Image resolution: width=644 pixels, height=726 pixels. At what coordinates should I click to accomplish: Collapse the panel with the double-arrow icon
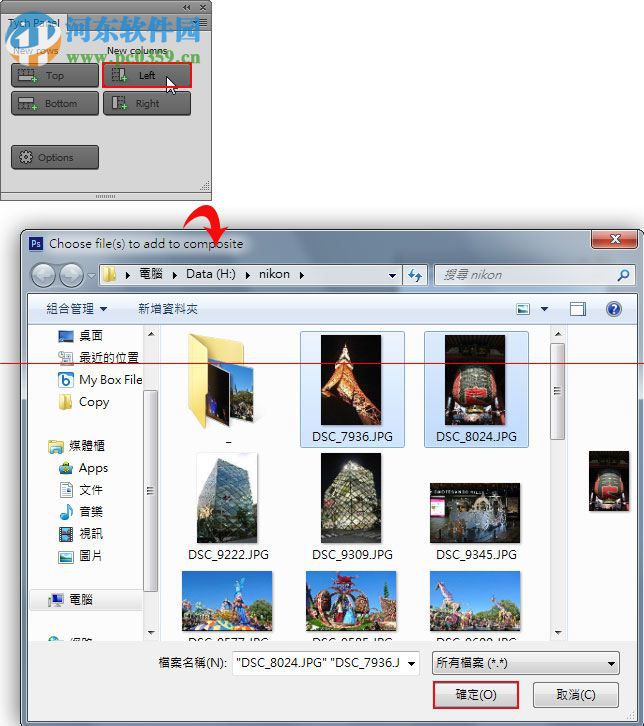(187, 7)
